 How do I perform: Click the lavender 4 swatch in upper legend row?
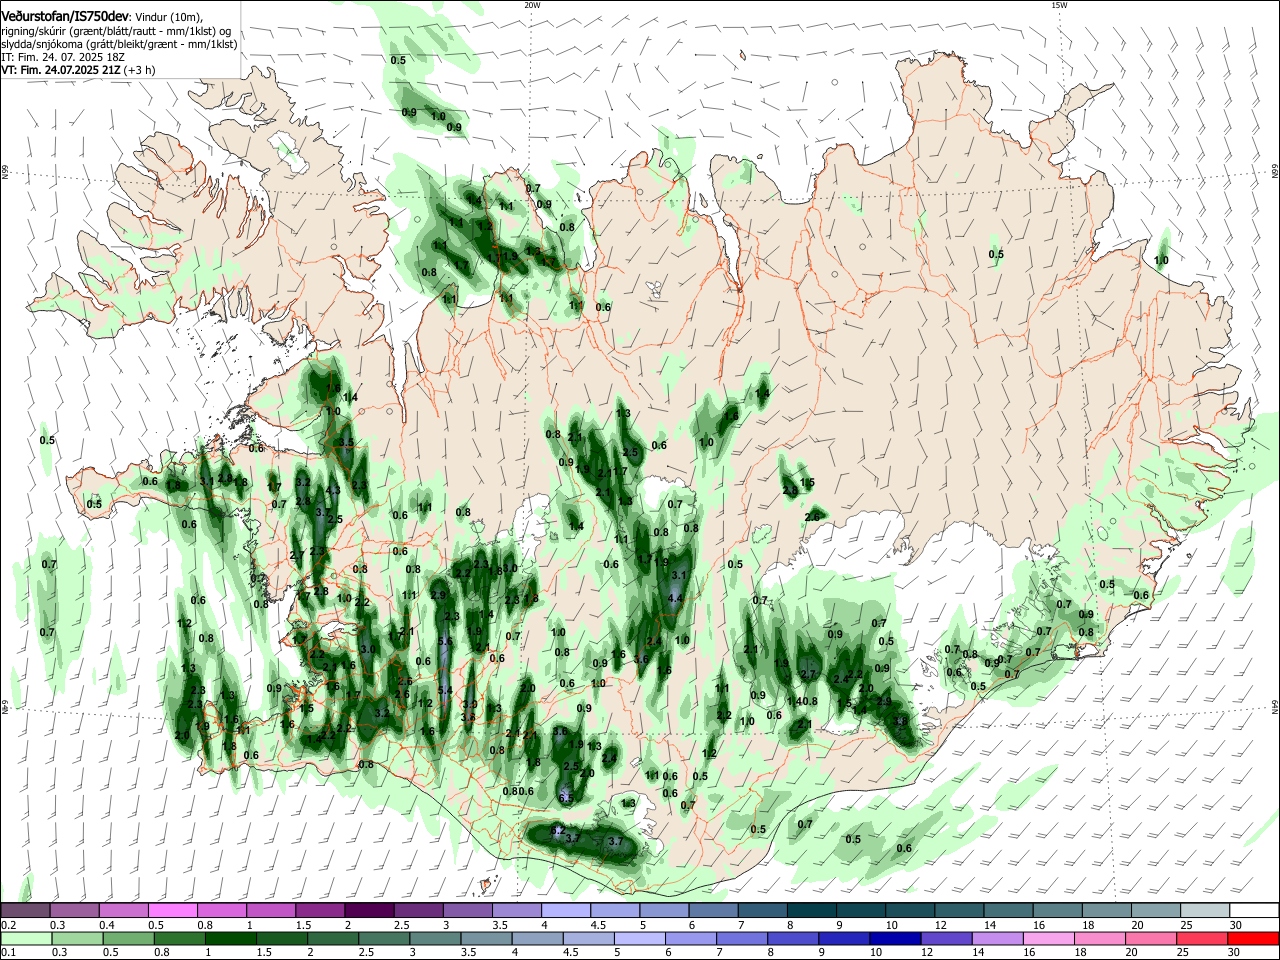(x=564, y=910)
